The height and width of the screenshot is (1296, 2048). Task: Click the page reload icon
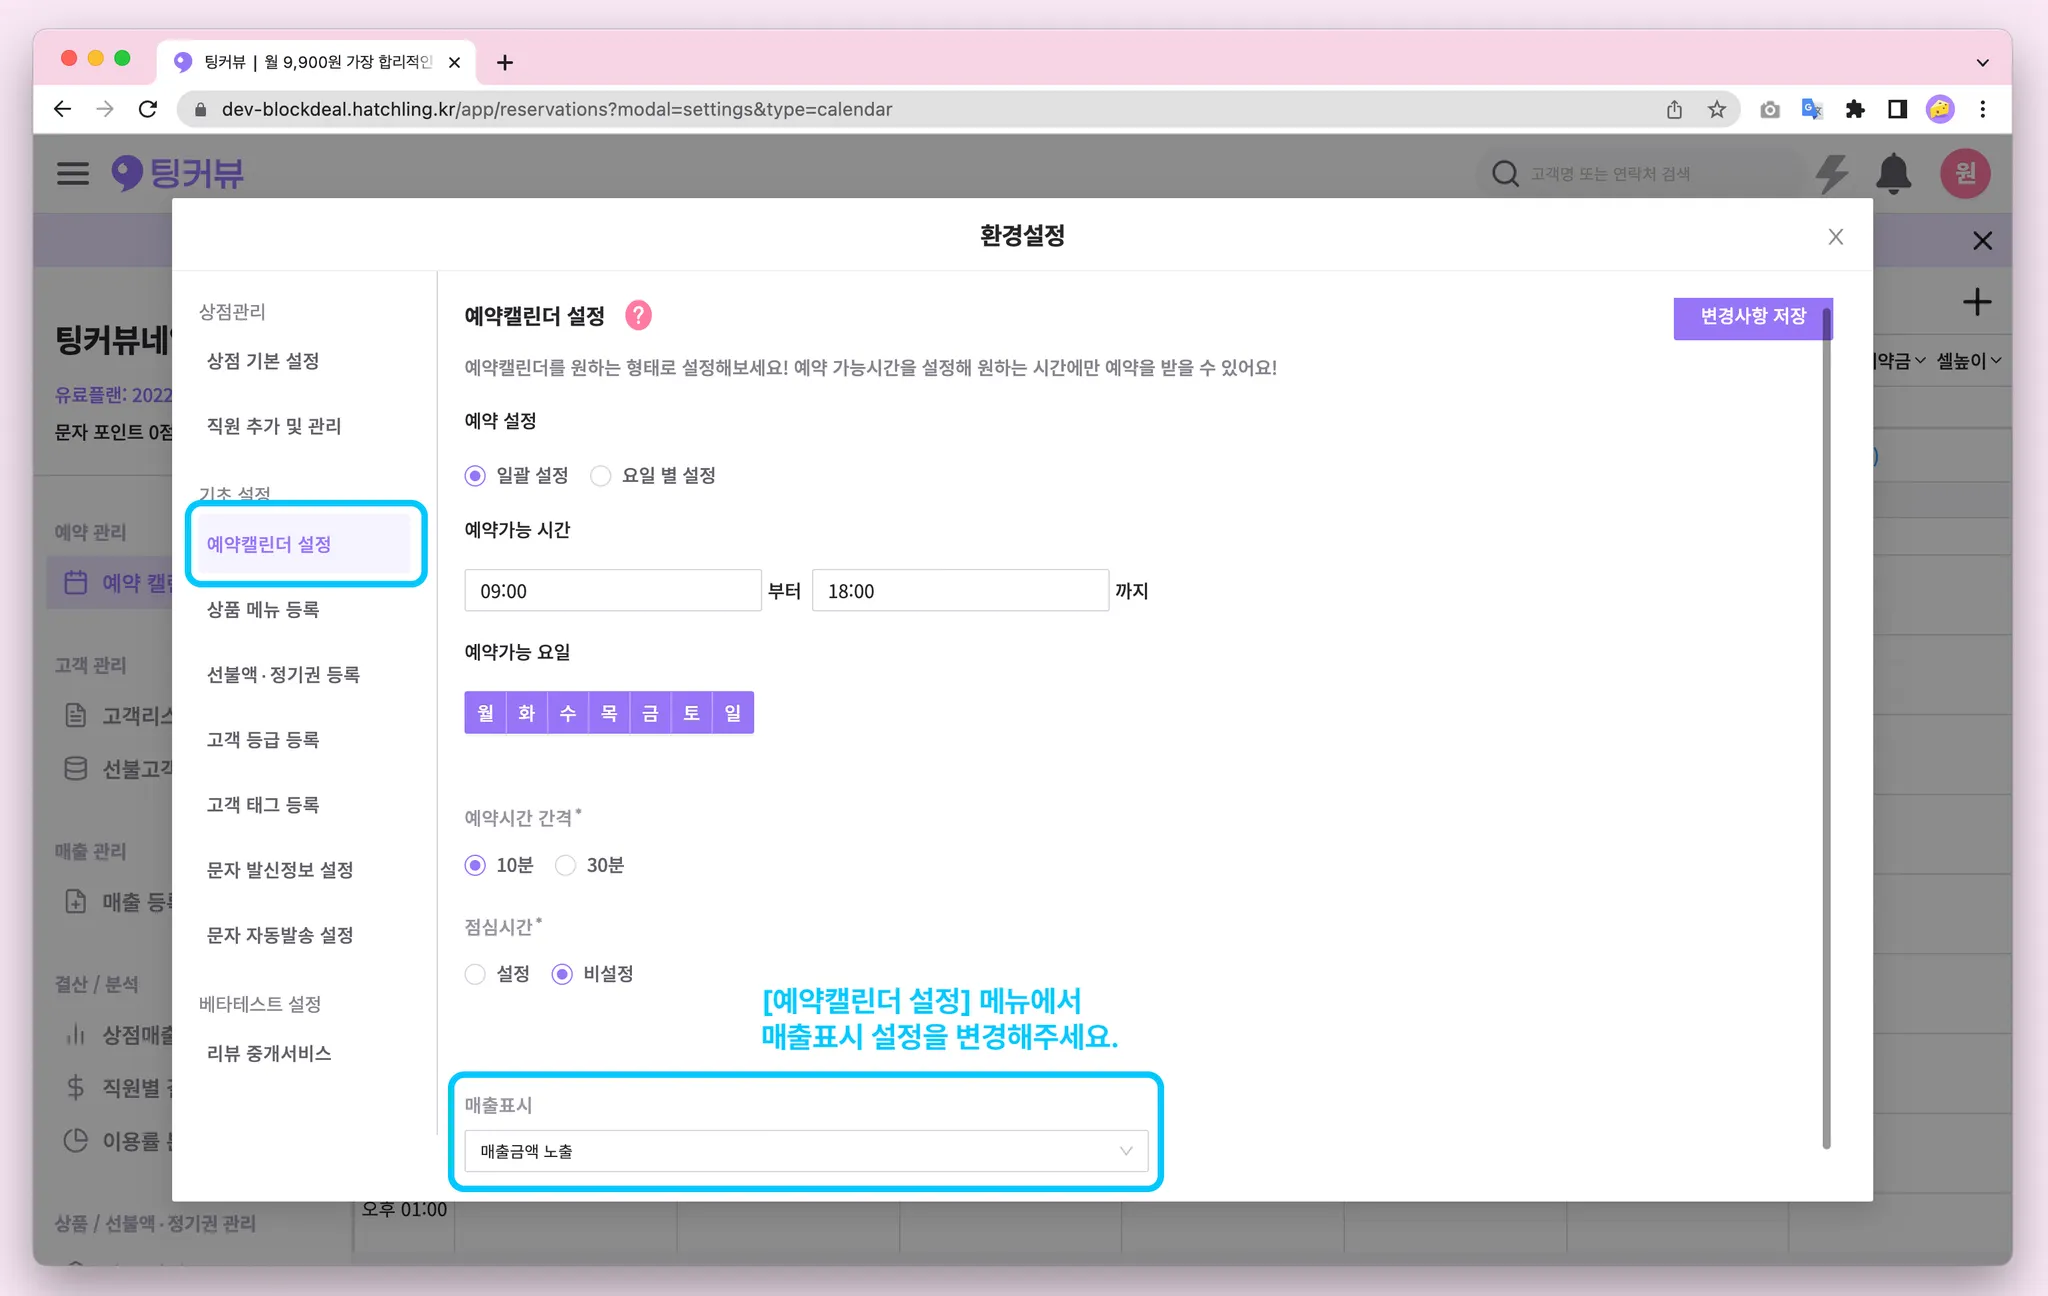point(148,110)
